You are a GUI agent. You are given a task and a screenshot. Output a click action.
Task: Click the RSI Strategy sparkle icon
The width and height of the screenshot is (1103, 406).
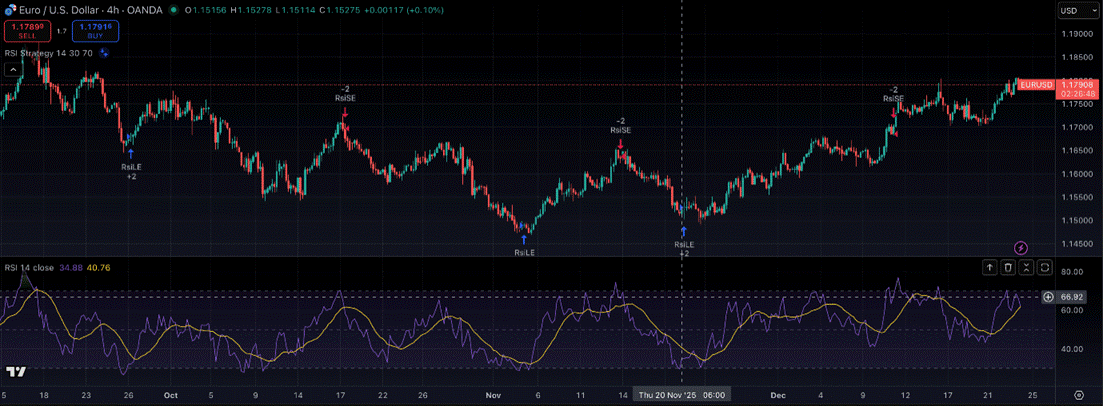tap(103, 53)
